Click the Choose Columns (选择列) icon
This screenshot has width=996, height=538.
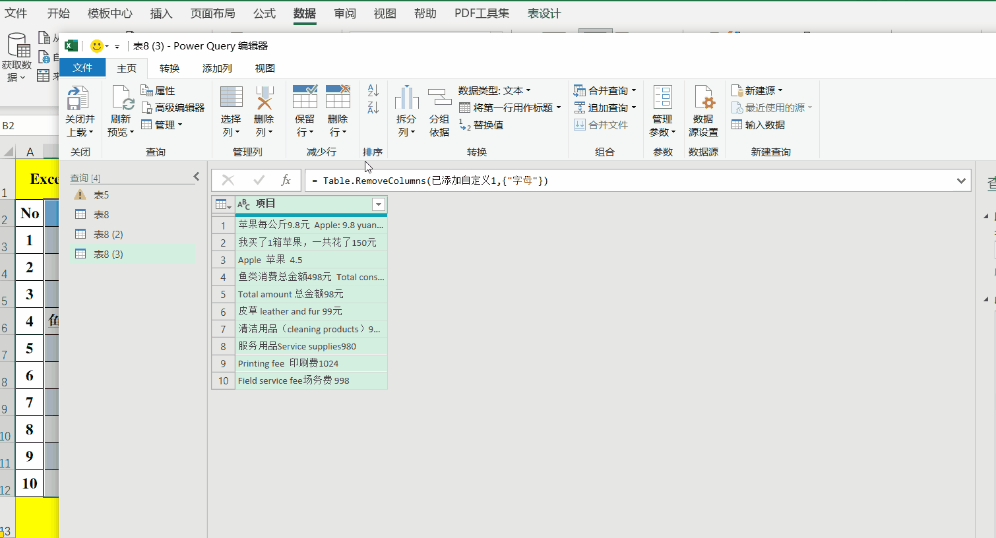231,98
